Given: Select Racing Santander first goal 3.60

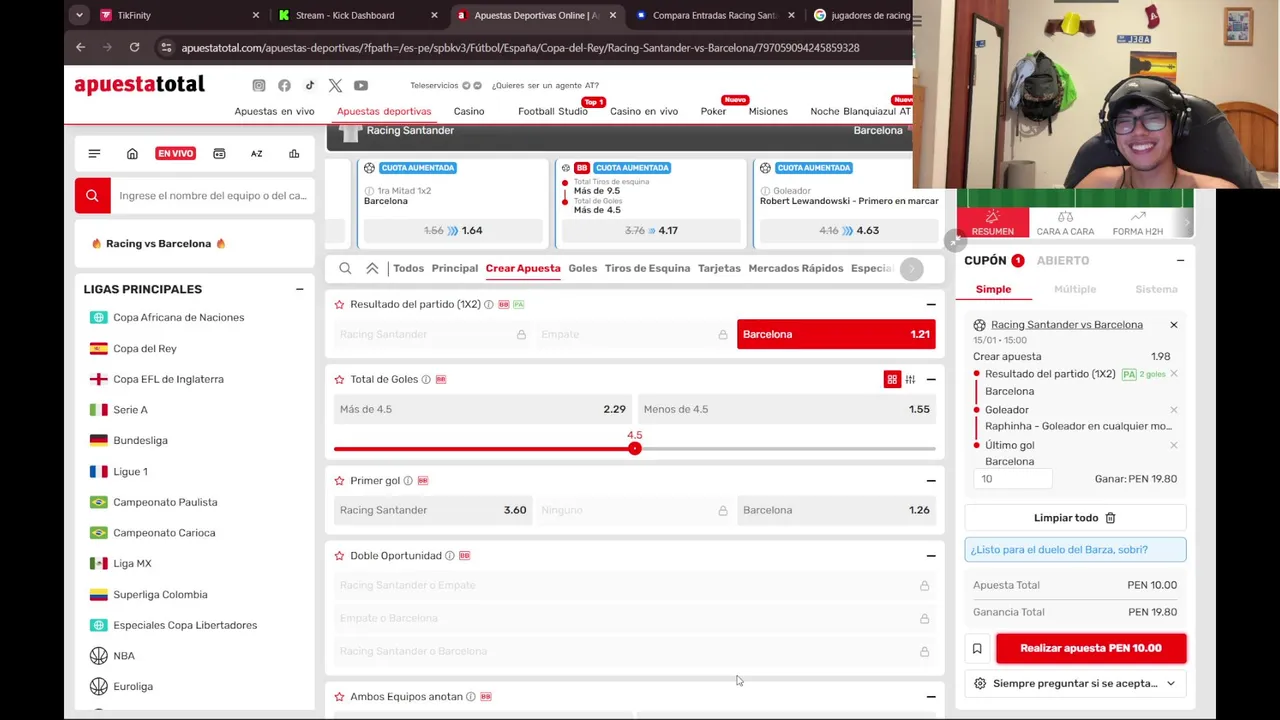Looking at the screenshot, I should point(433,510).
